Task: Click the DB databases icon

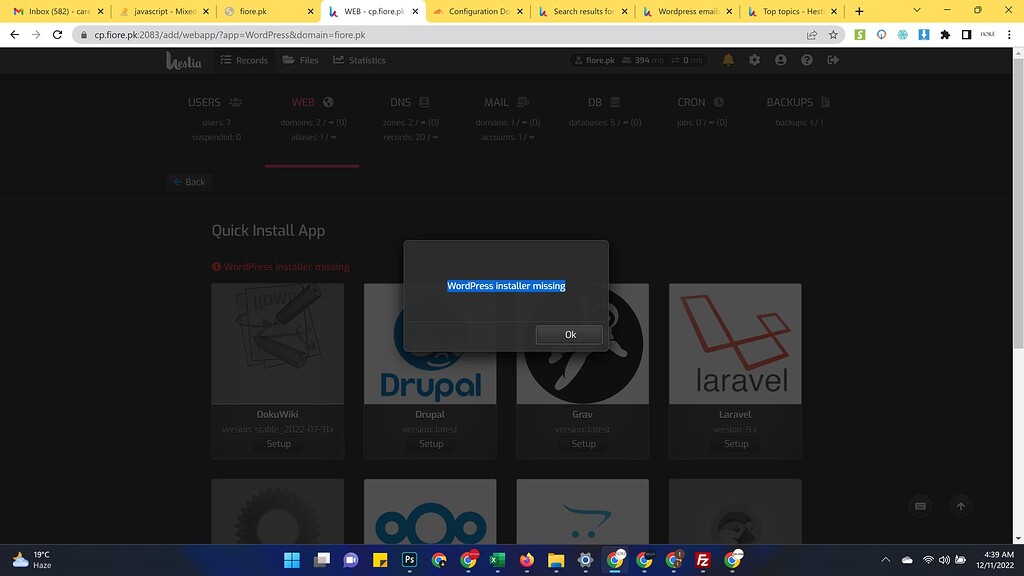Action: 614,101
